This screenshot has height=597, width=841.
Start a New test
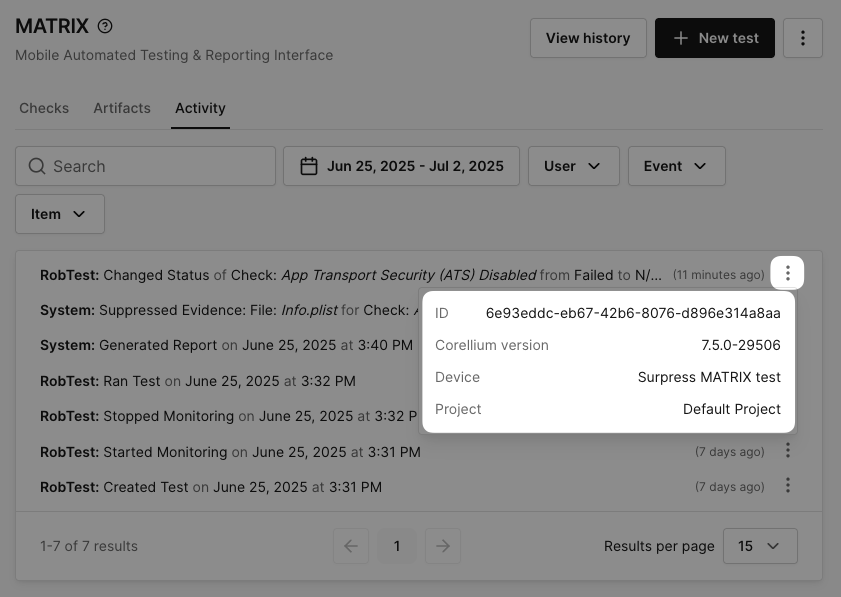714,38
